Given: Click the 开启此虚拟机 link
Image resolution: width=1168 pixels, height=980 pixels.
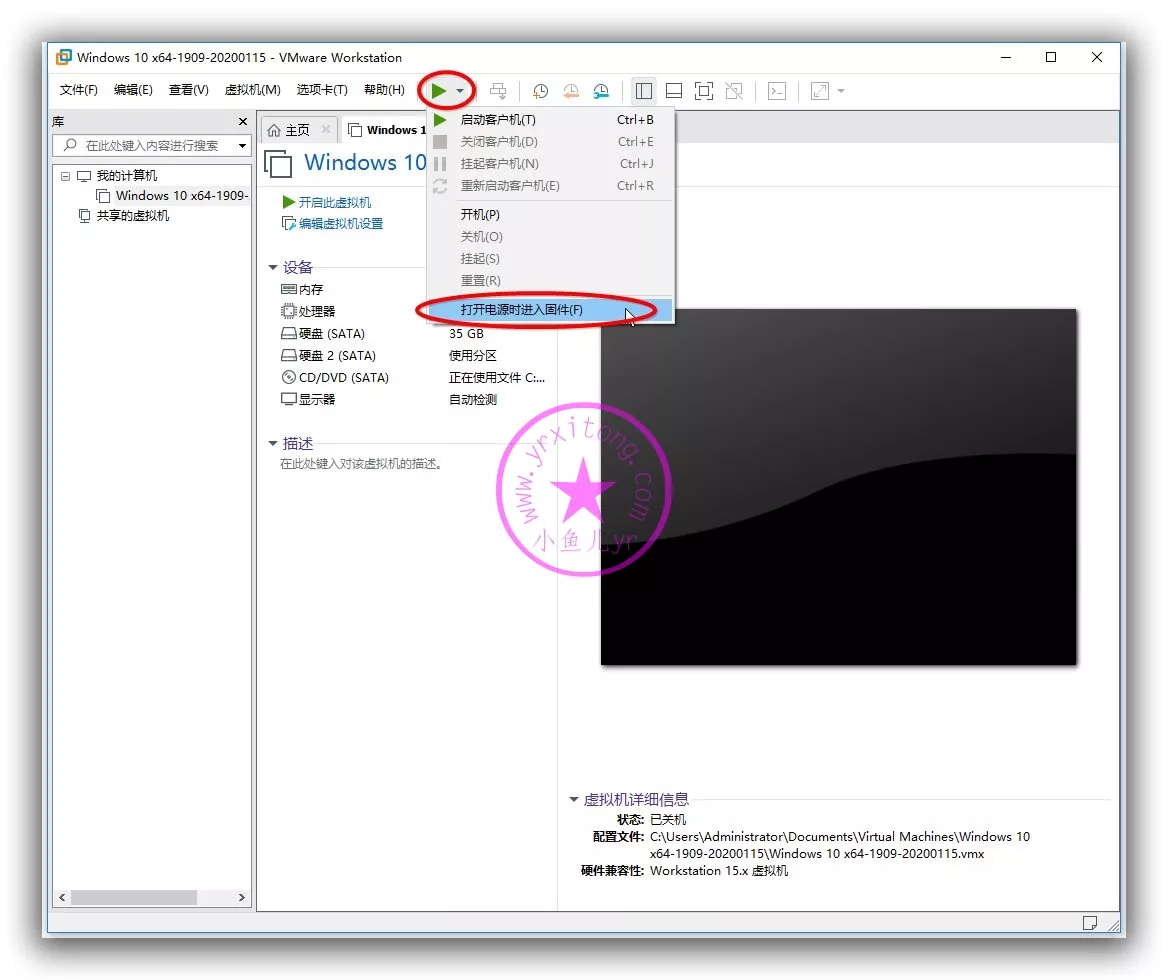Looking at the screenshot, I should click(334, 202).
